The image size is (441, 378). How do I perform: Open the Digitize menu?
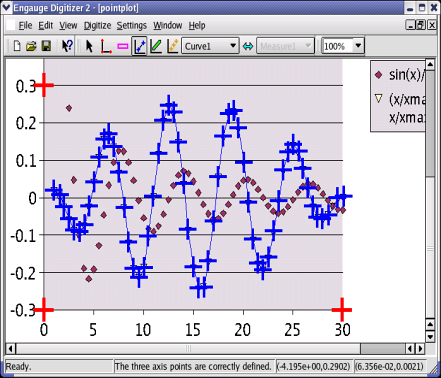[97, 25]
